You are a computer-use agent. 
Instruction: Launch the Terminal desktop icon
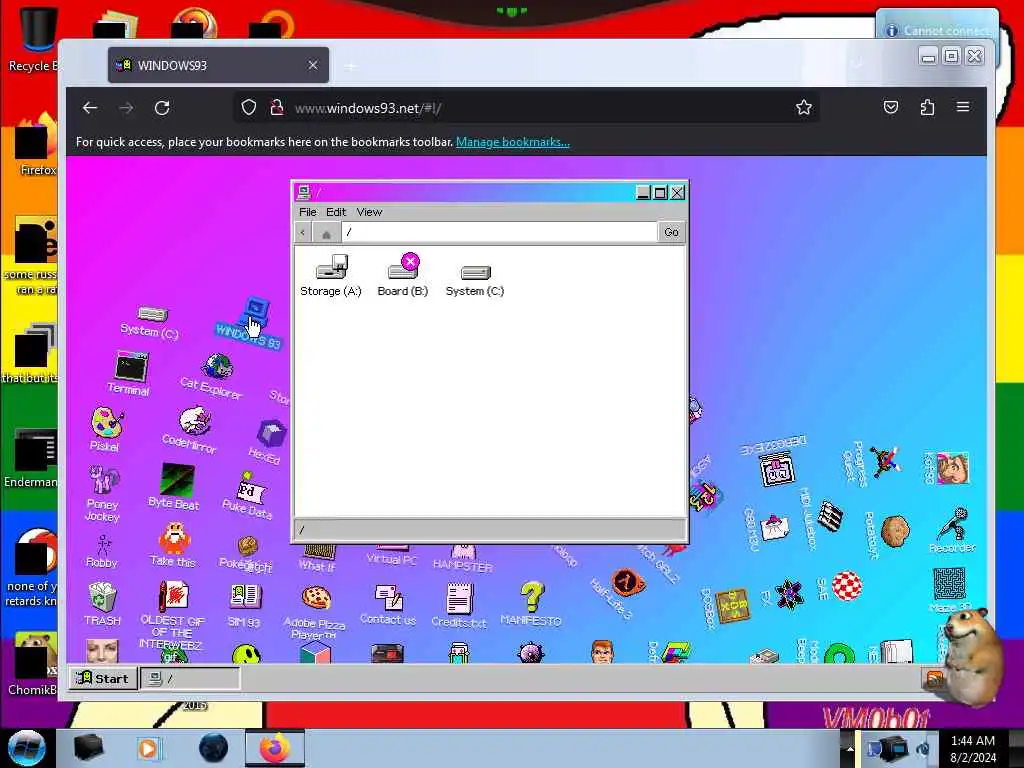click(129, 372)
